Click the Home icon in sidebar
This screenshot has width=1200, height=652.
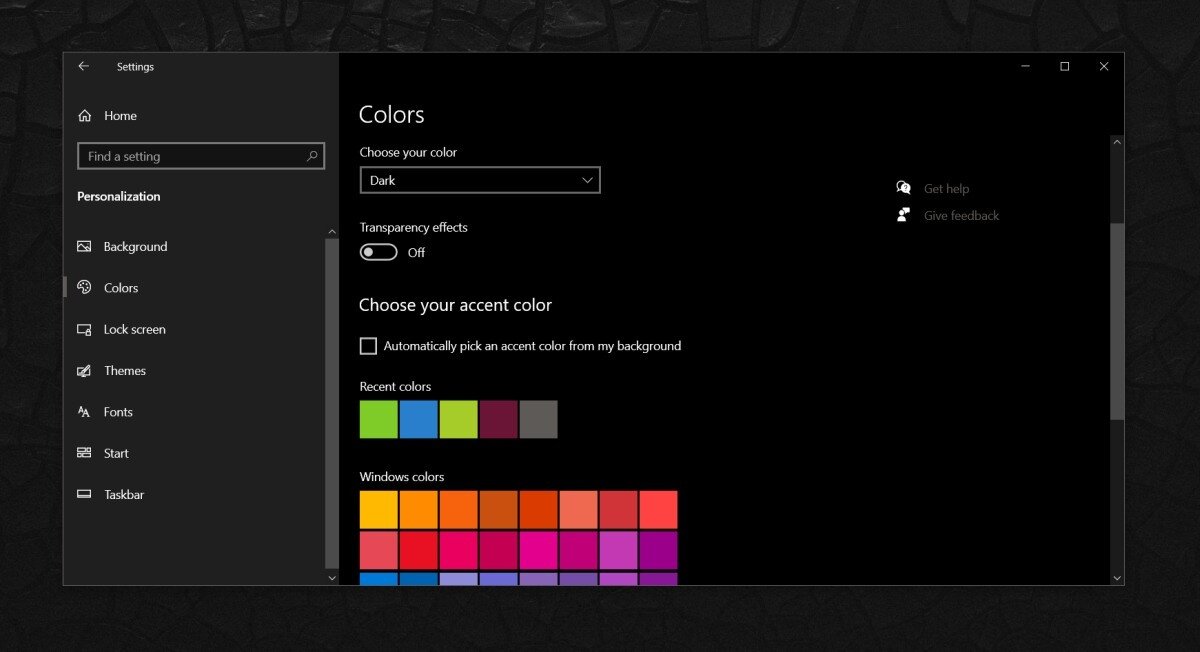point(85,116)
